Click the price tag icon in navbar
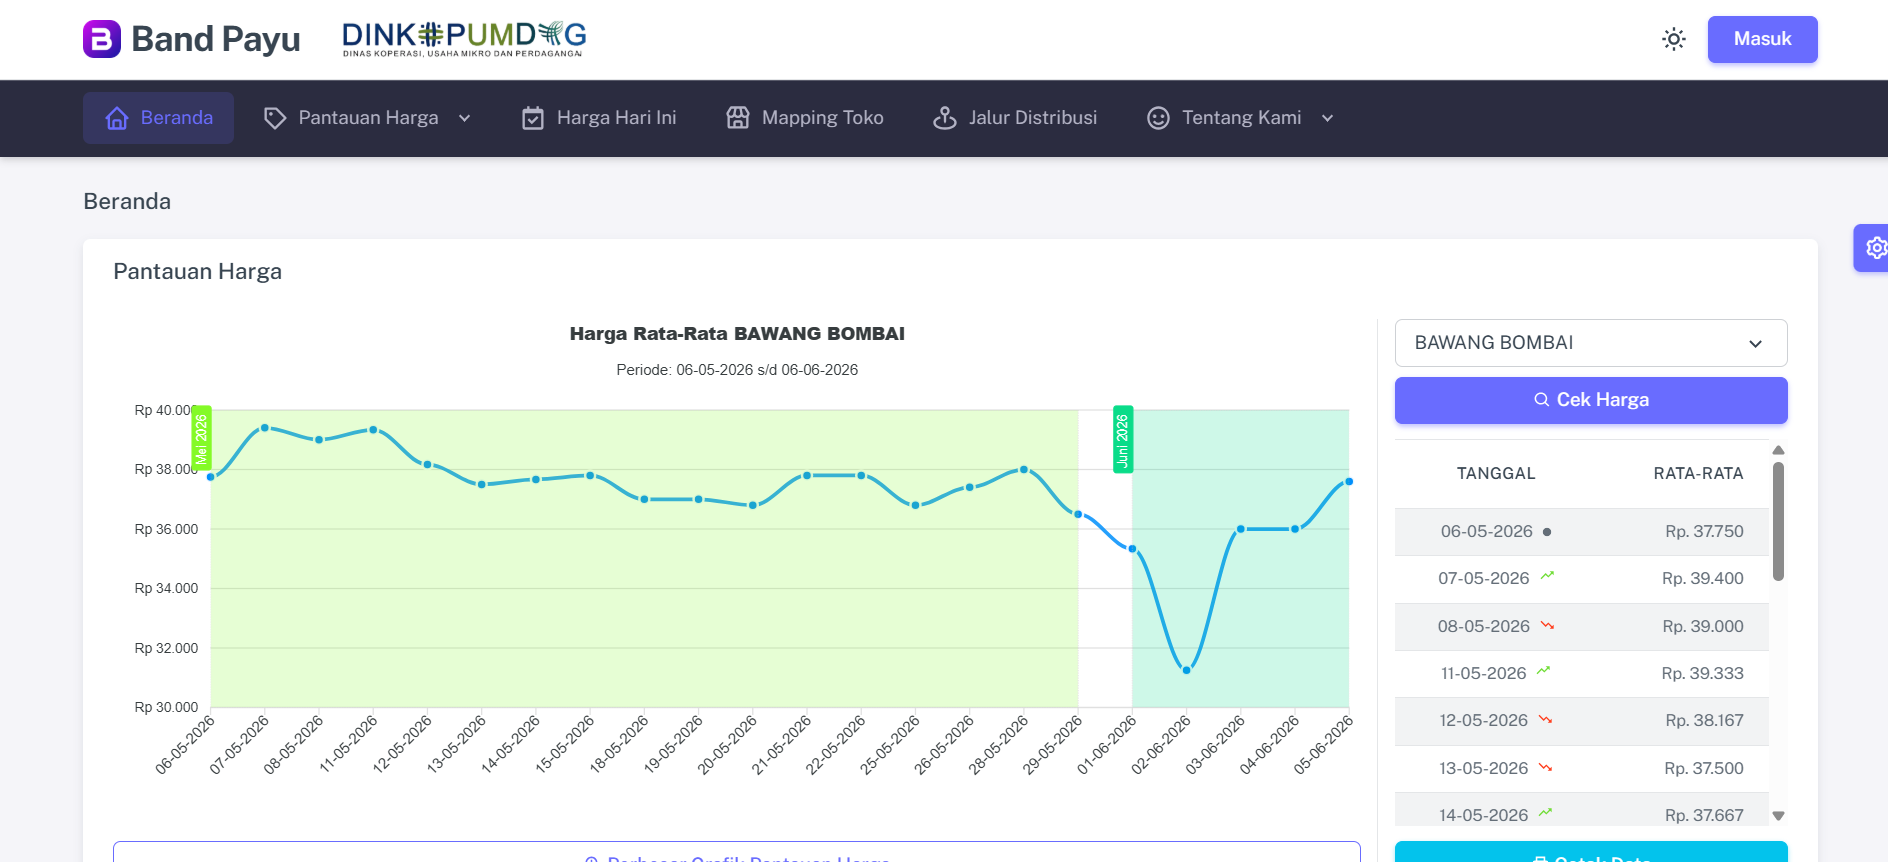The image size is (1888, 862). pos(275,118)
